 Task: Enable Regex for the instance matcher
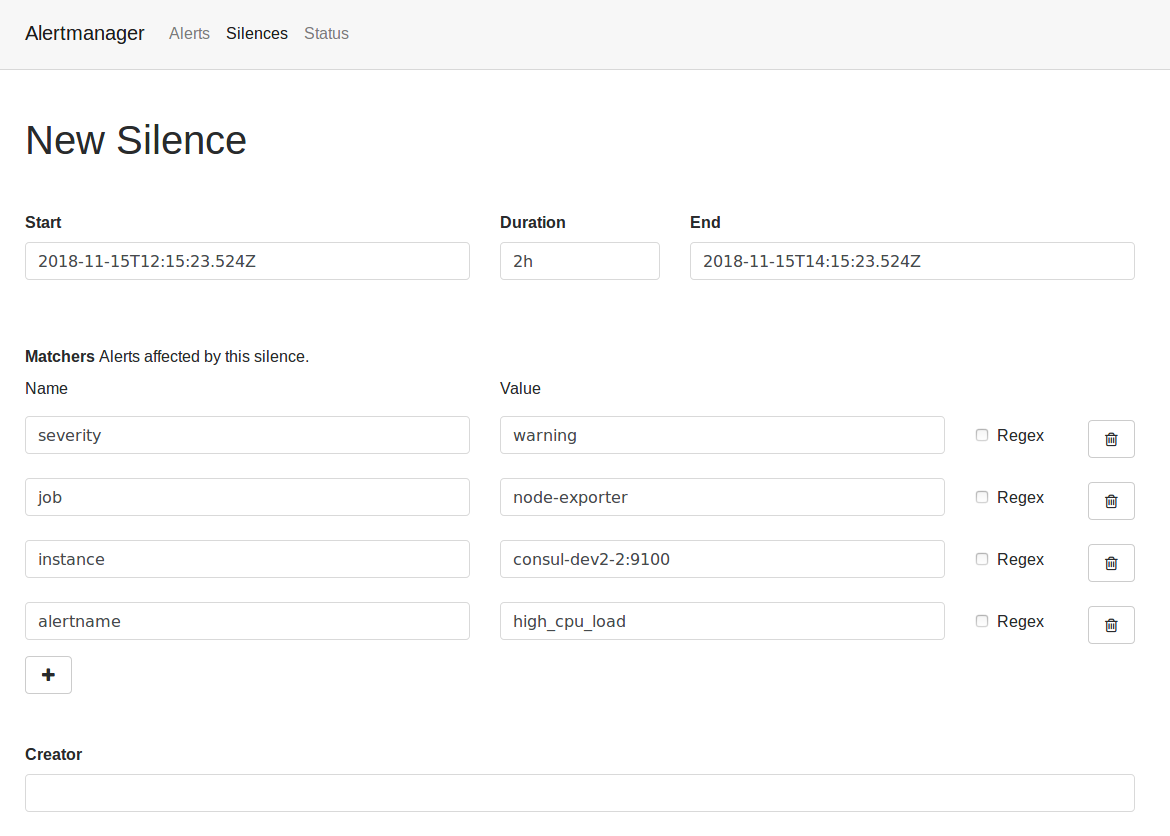coord(981,559)
